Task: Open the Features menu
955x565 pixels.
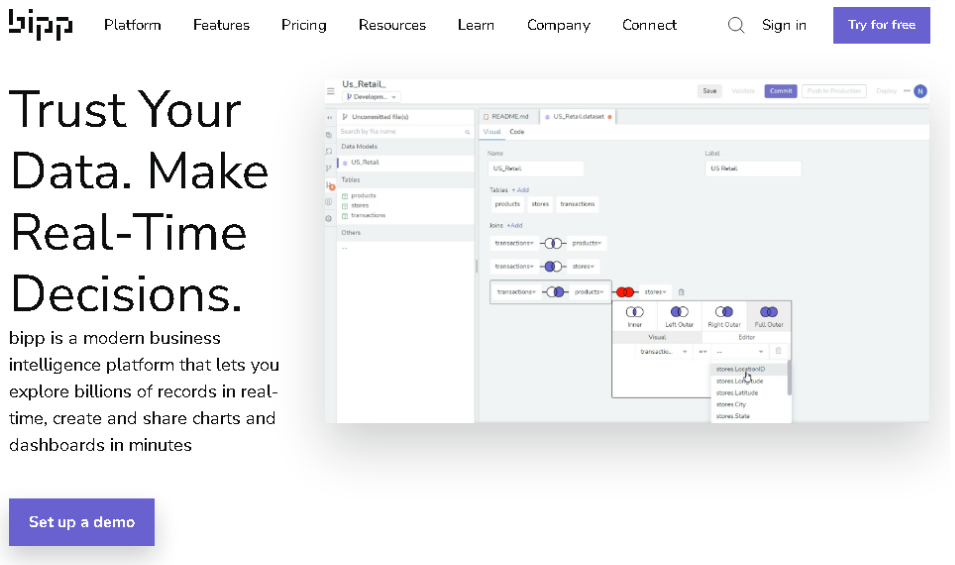Action: [x=221, y=25]
